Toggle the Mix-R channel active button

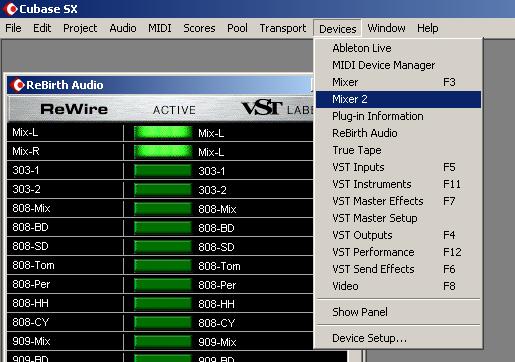pyautogui.click(x=163, y=152)
